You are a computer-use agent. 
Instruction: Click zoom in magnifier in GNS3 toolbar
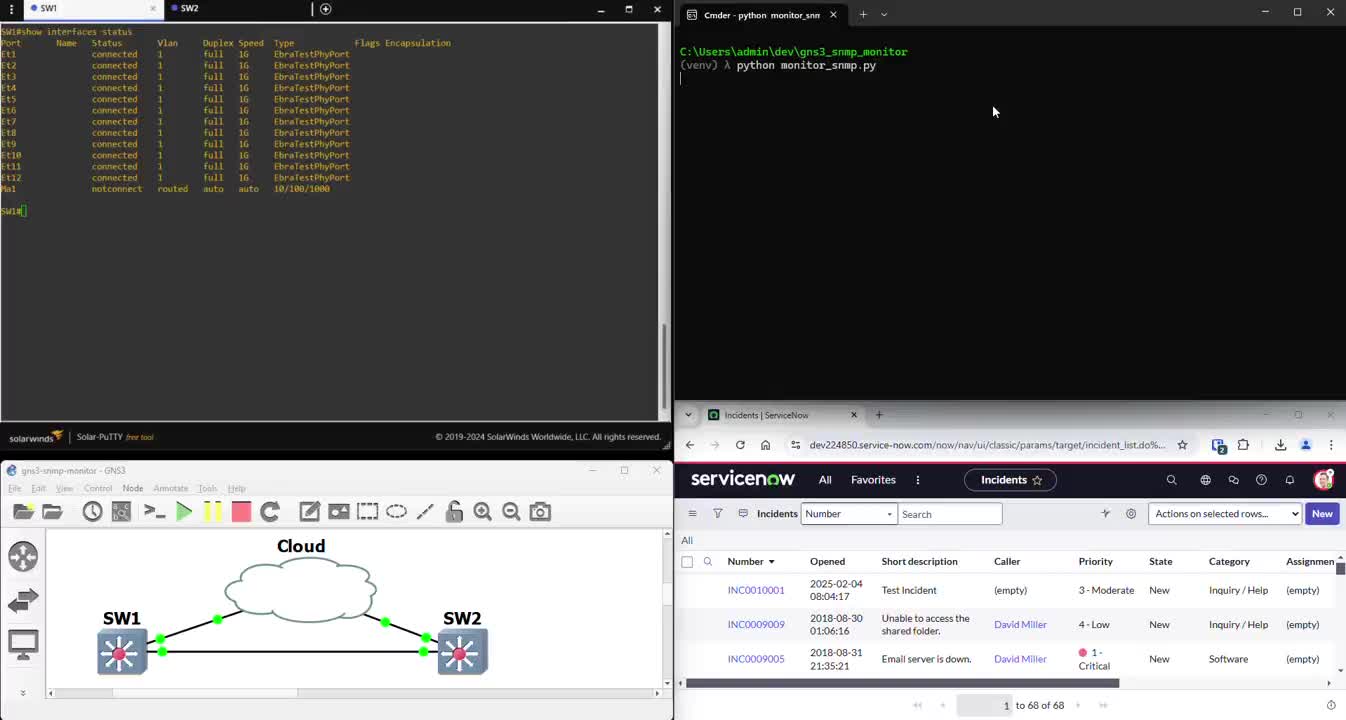point(482,512)
